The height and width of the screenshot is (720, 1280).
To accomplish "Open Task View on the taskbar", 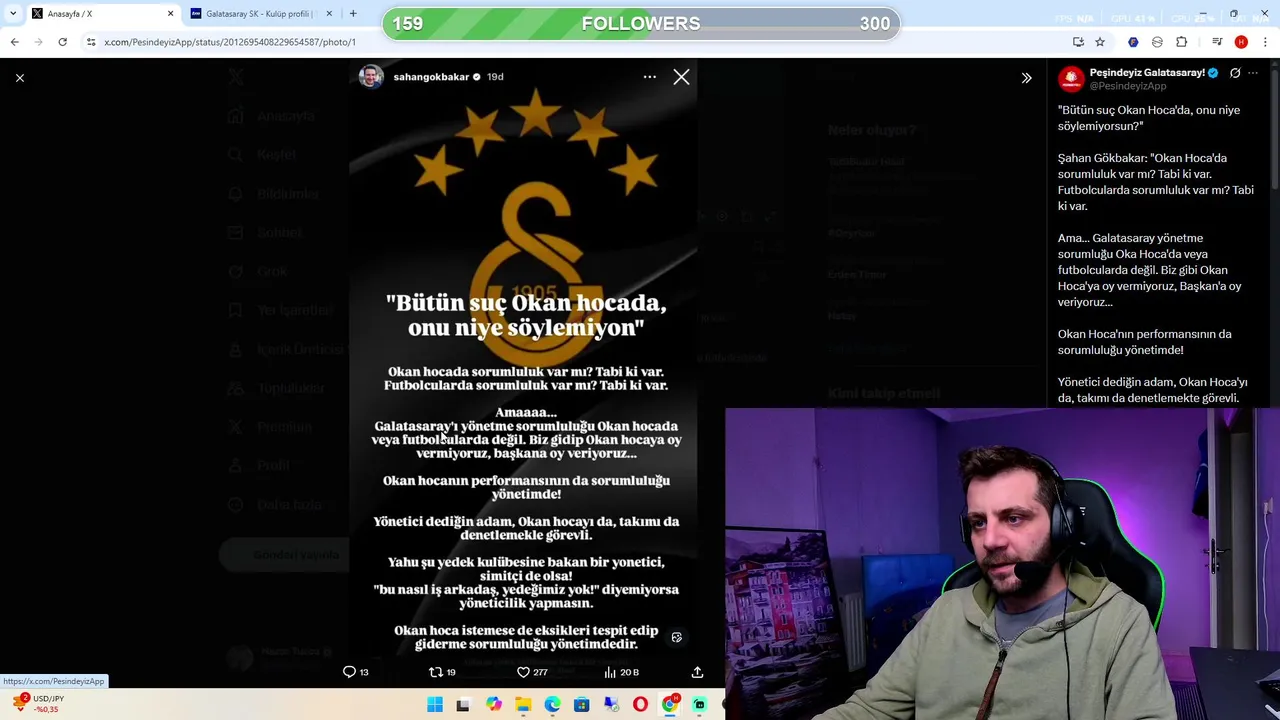I will [x=463, y=705].
